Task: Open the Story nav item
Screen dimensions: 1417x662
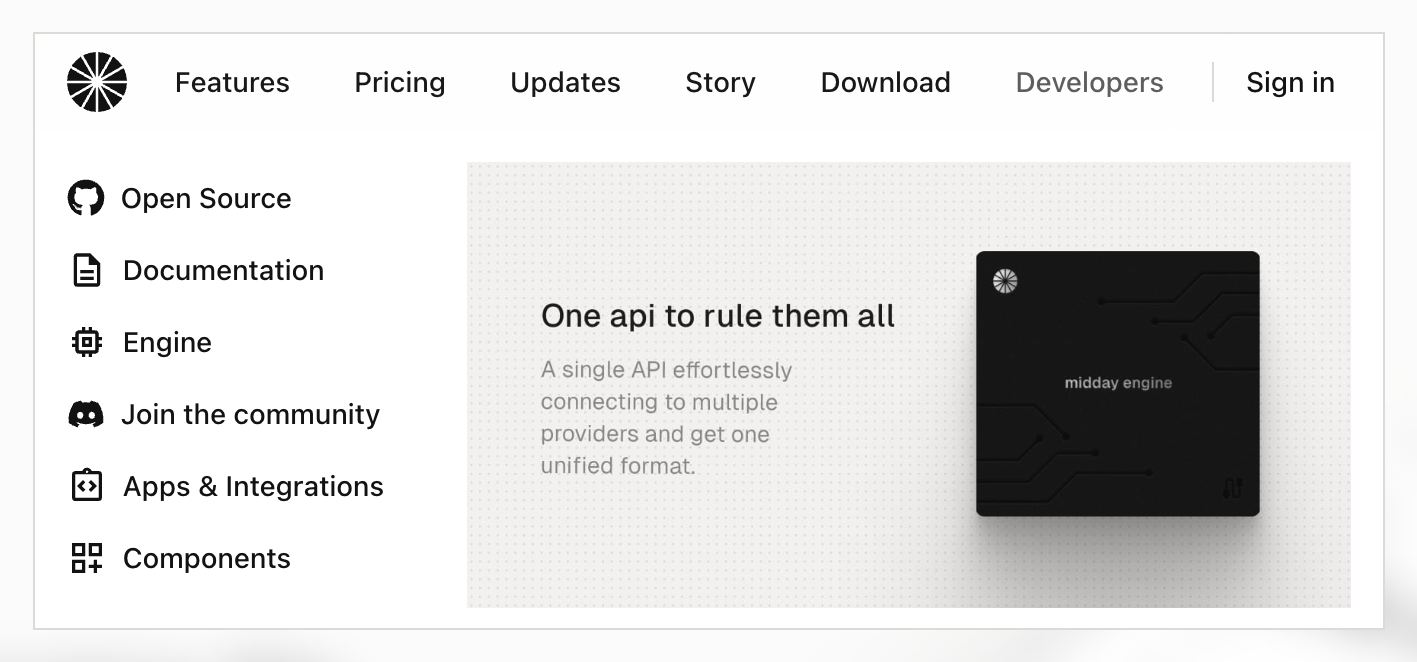Action: click(720, 82)
